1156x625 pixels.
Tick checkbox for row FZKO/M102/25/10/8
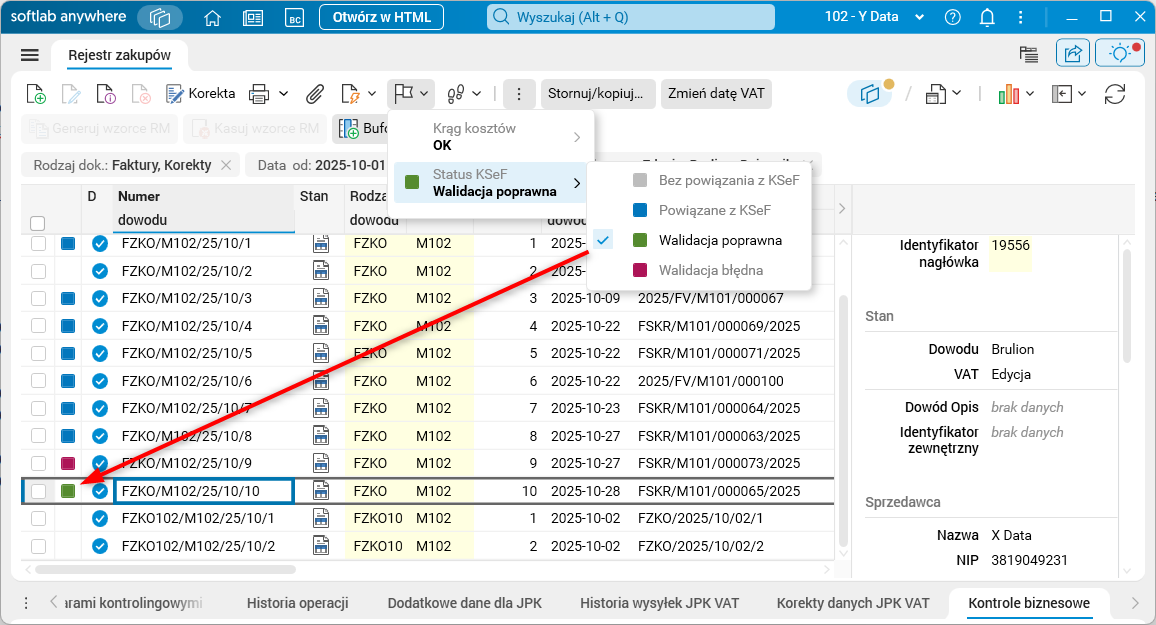pos(38,436)
